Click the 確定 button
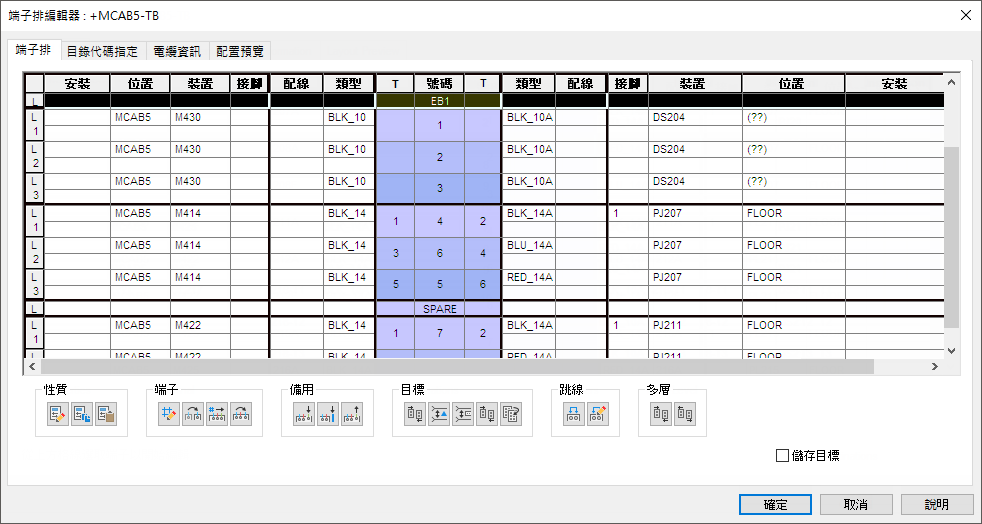This screenshot has height=524, width=982. pyautogui.click(x=775, y=505)
